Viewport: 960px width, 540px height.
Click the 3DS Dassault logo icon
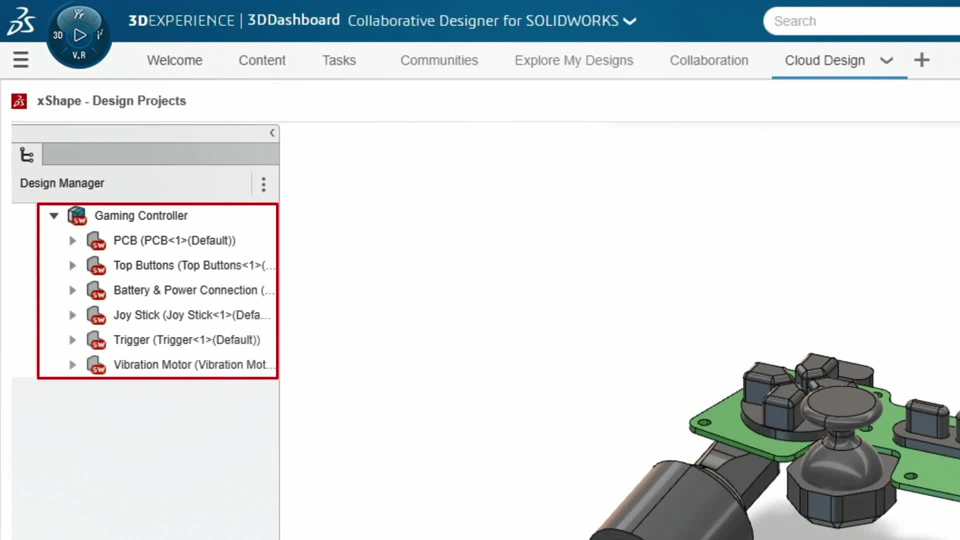coord(21,21)
